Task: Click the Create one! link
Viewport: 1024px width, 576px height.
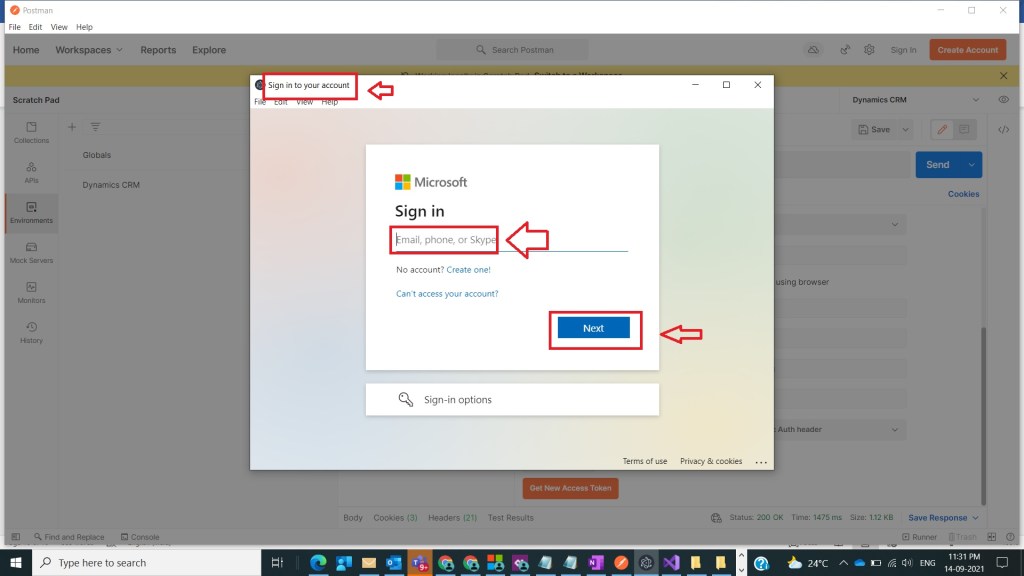Action: 468,270
